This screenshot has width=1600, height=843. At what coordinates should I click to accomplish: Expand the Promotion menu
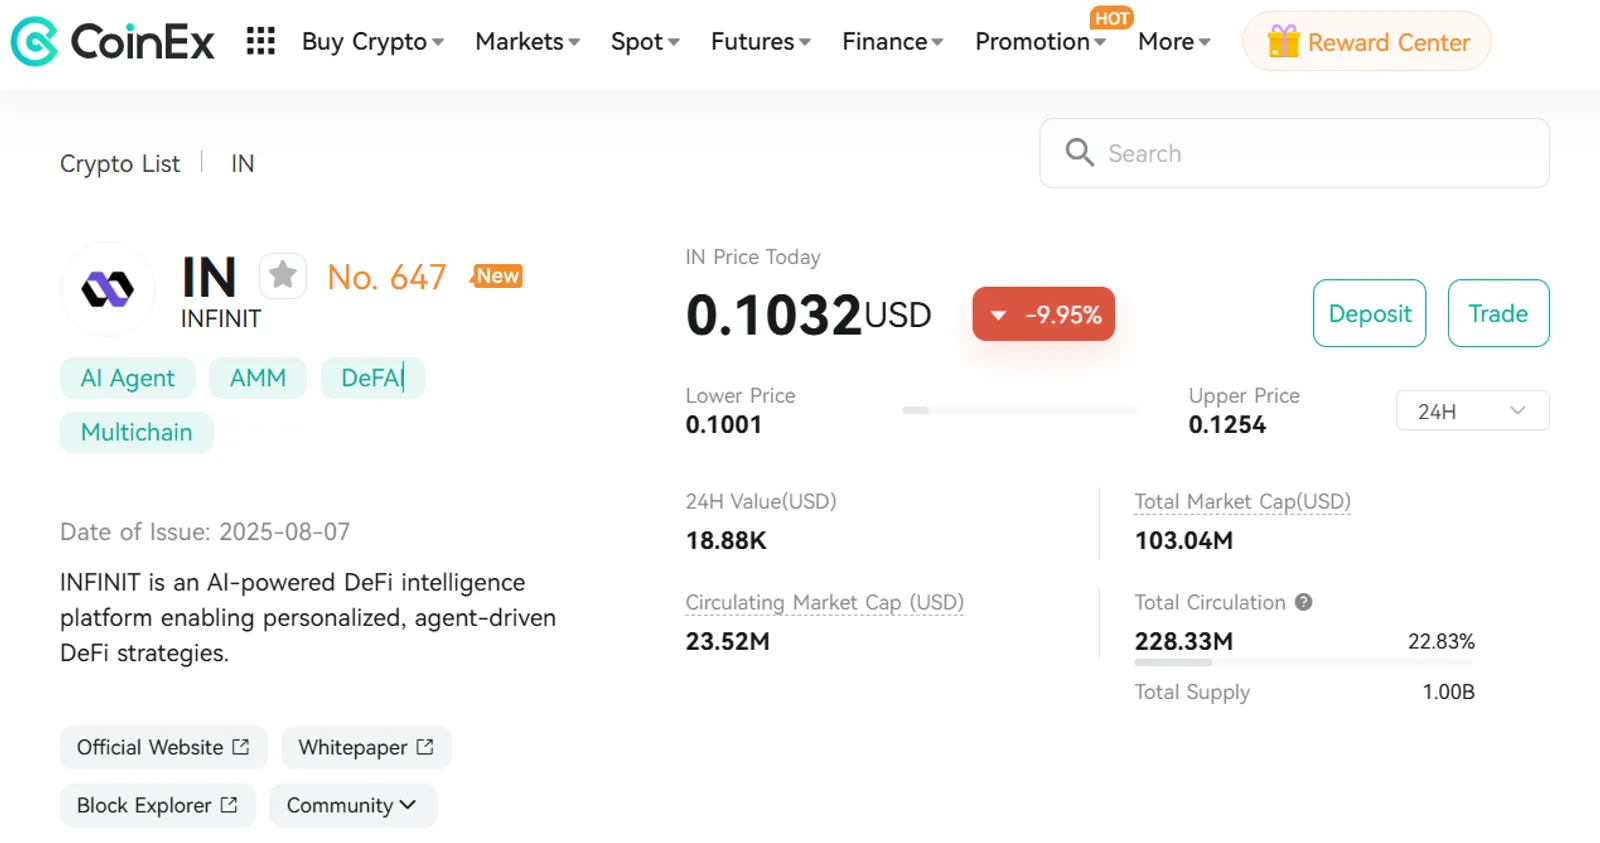tap(1040, 42)
